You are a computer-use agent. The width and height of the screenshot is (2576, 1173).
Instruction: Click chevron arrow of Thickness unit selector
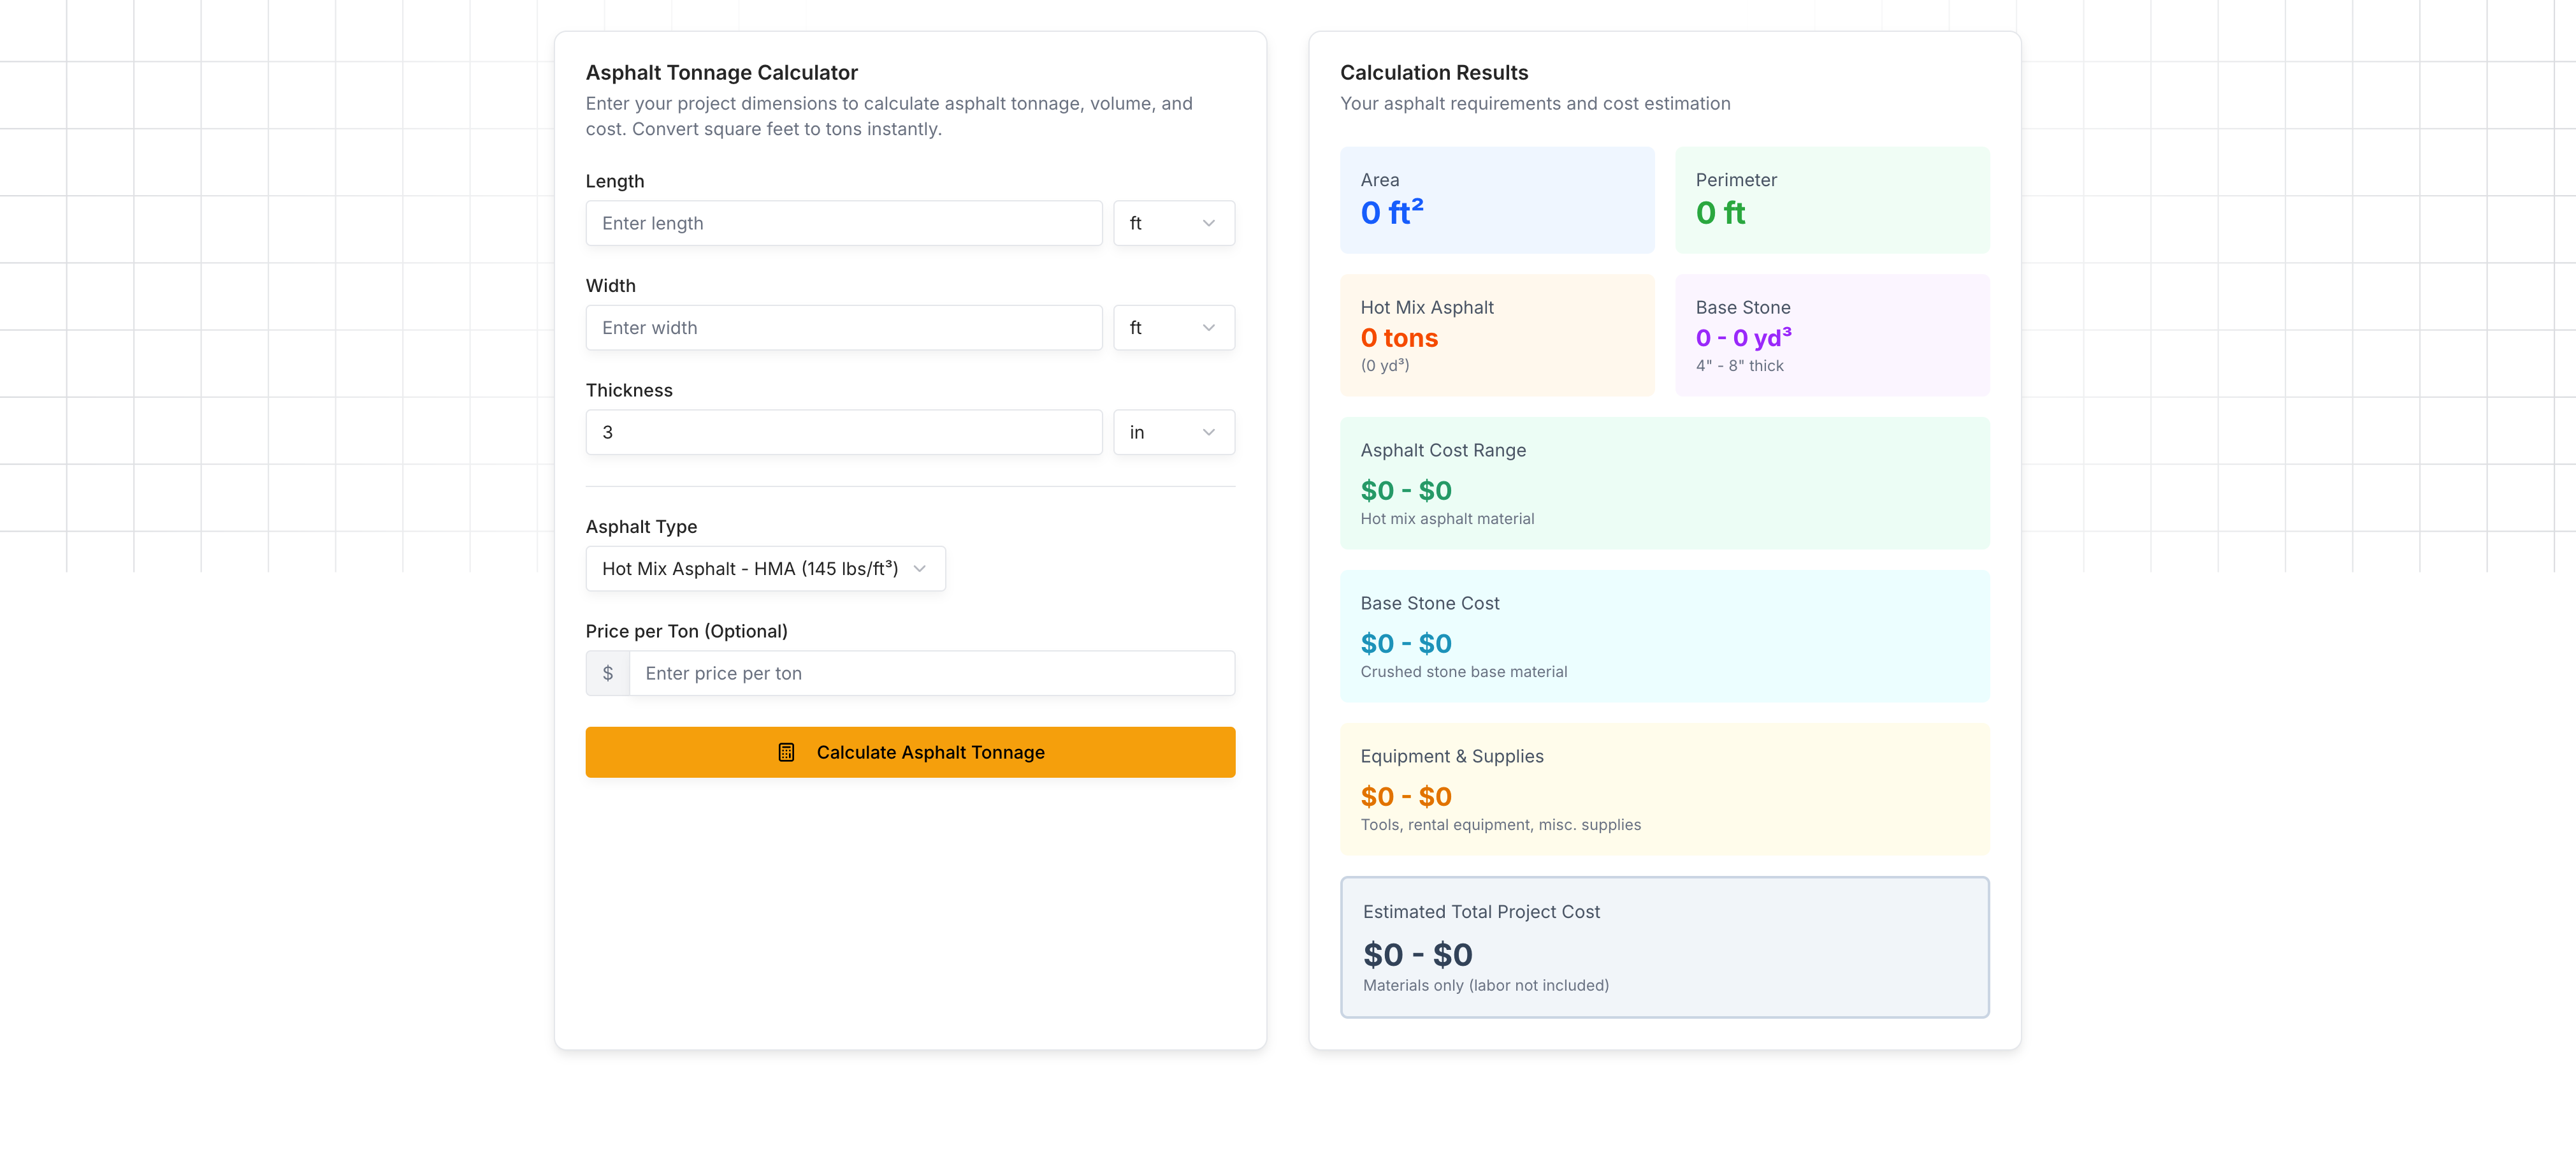1208,432
